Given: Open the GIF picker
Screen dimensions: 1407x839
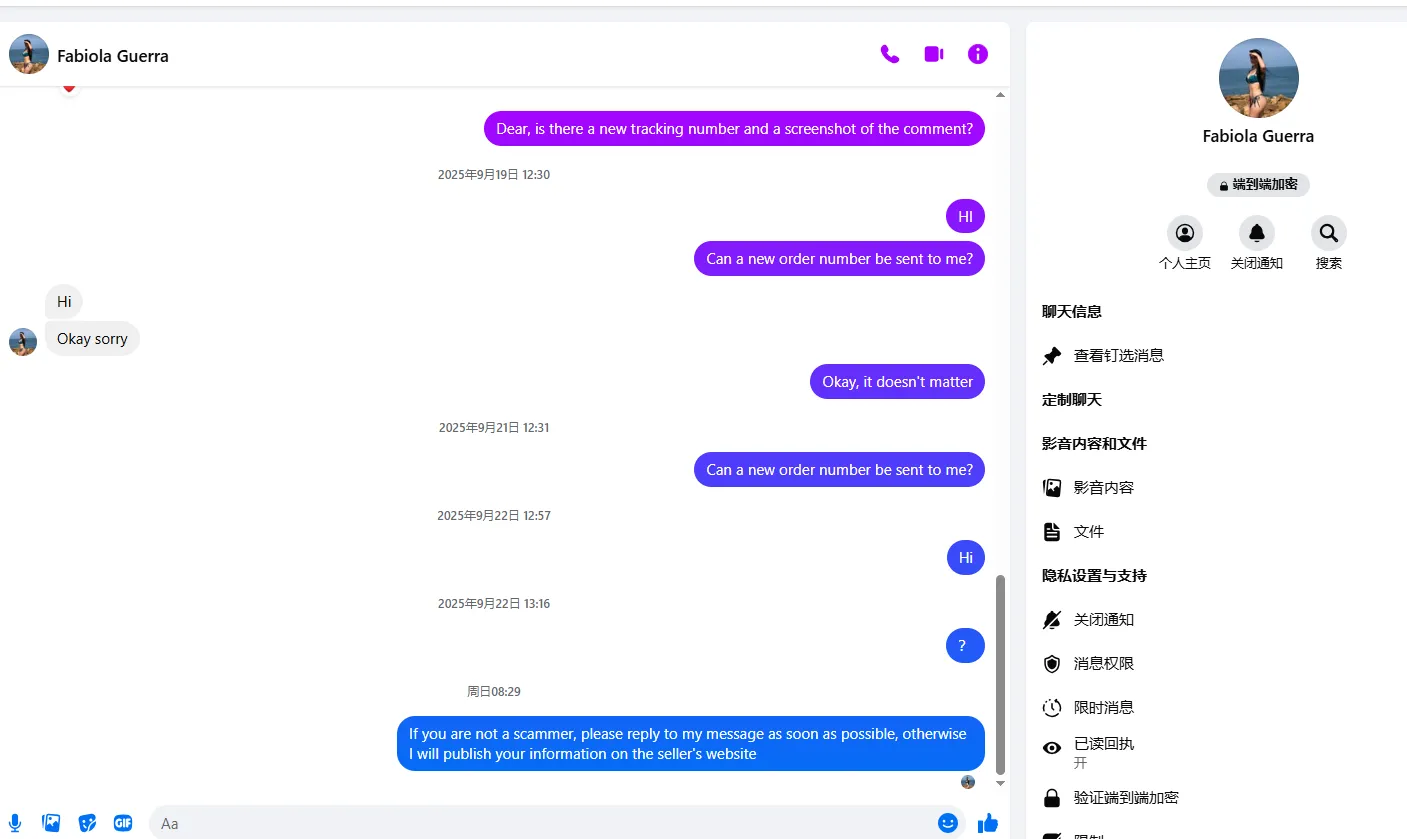Looking at the screenshot, I should click(123, 823).
